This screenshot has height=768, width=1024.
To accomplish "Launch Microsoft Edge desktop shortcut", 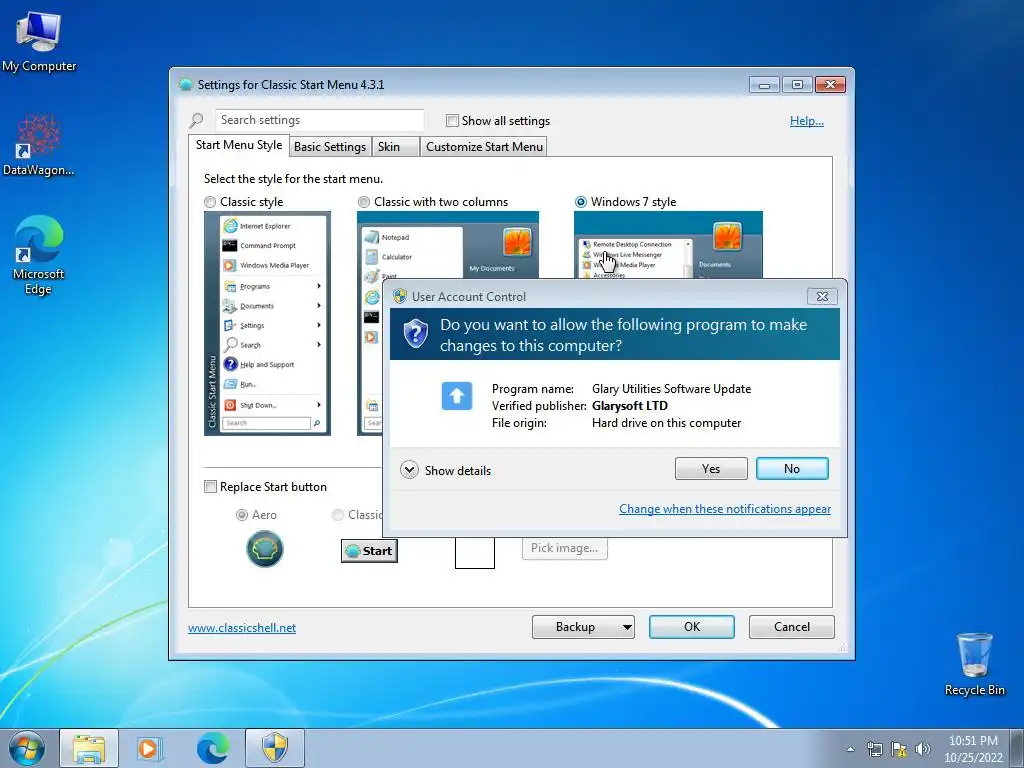I will 39,255.
